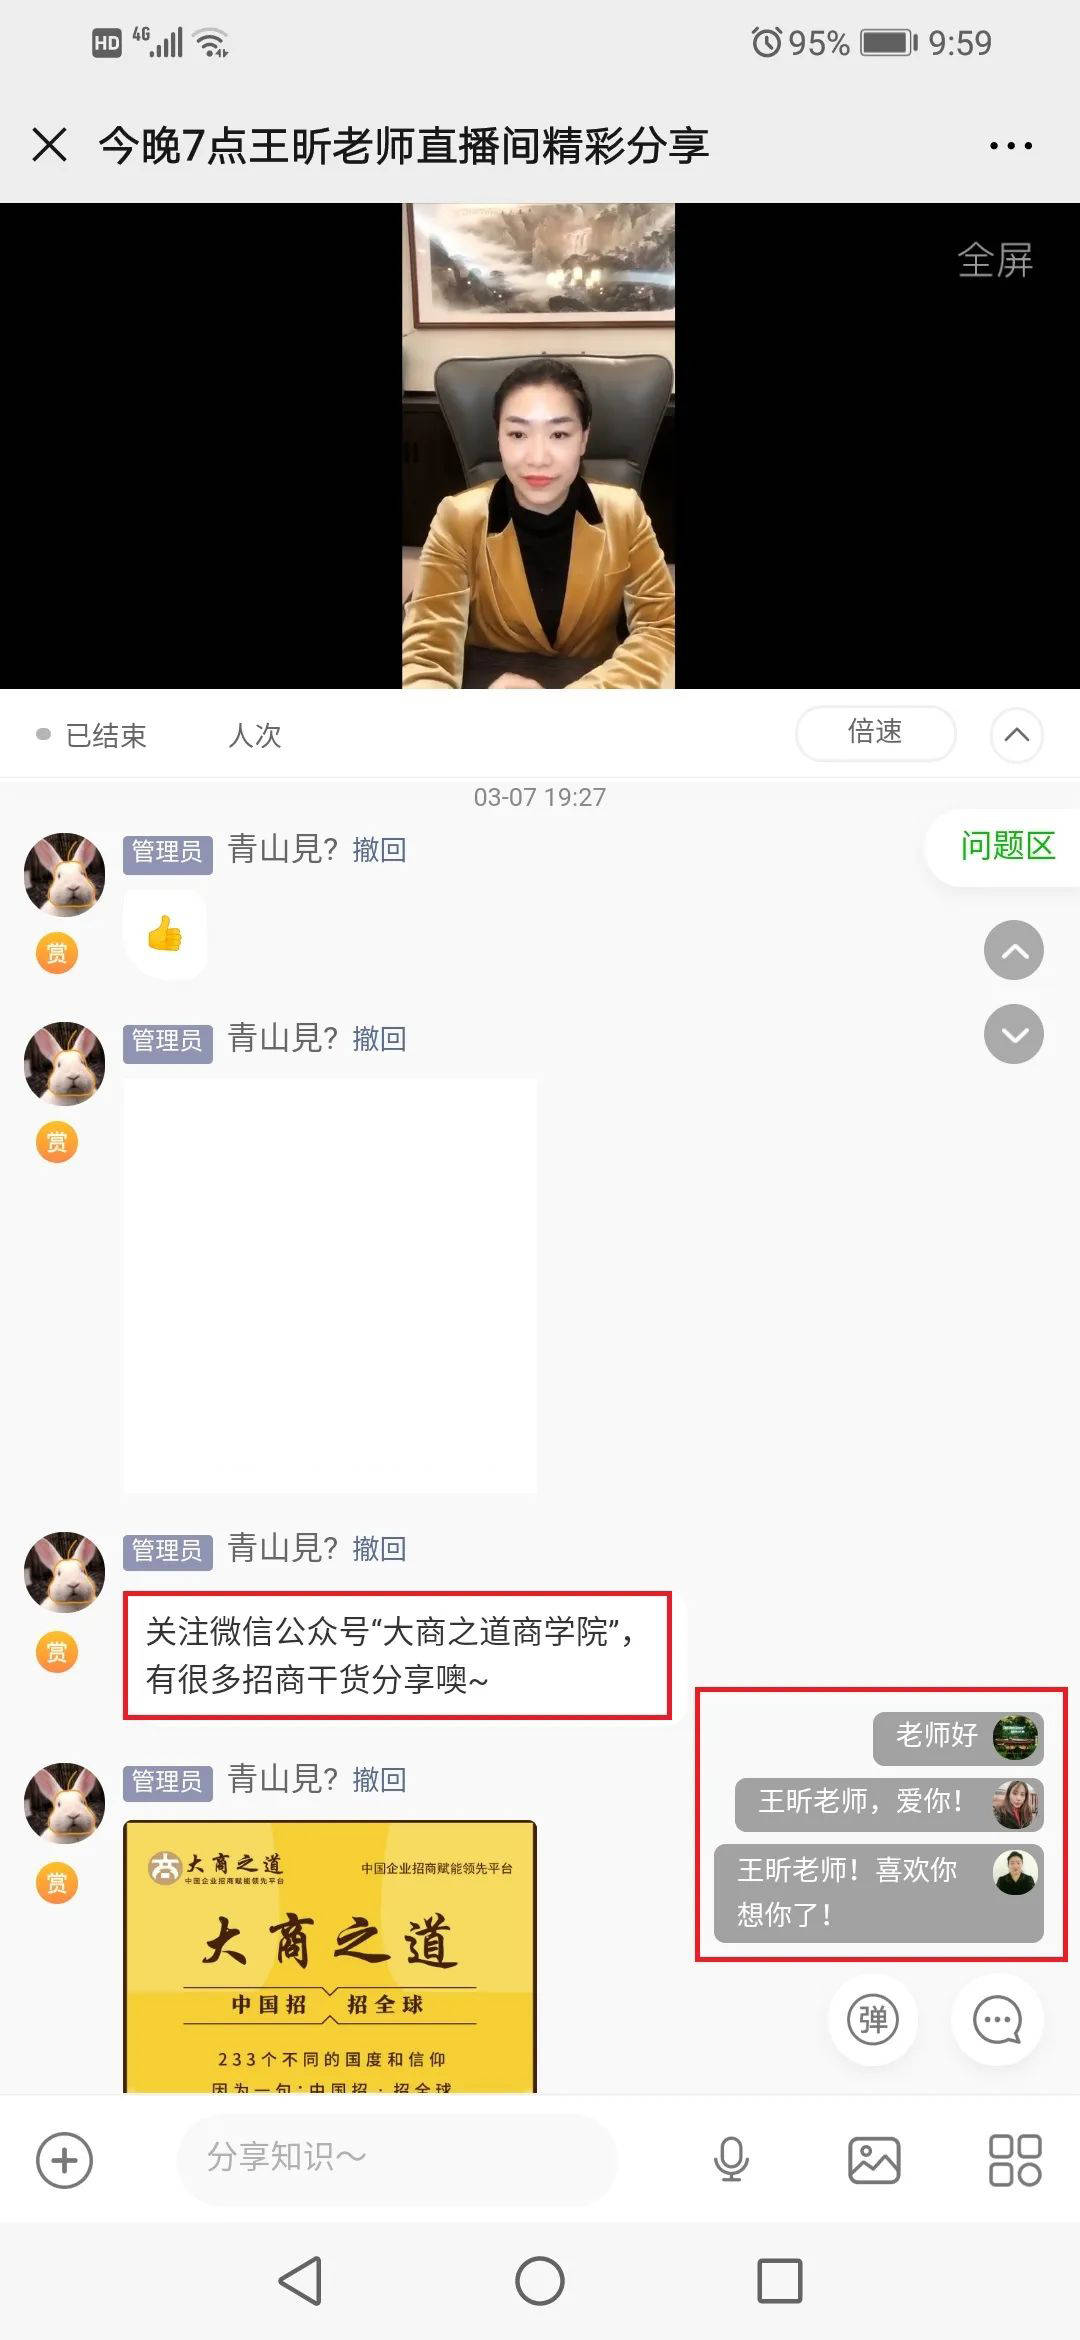
Task: Close the live page with the X
Action: (x=50, y=145)
